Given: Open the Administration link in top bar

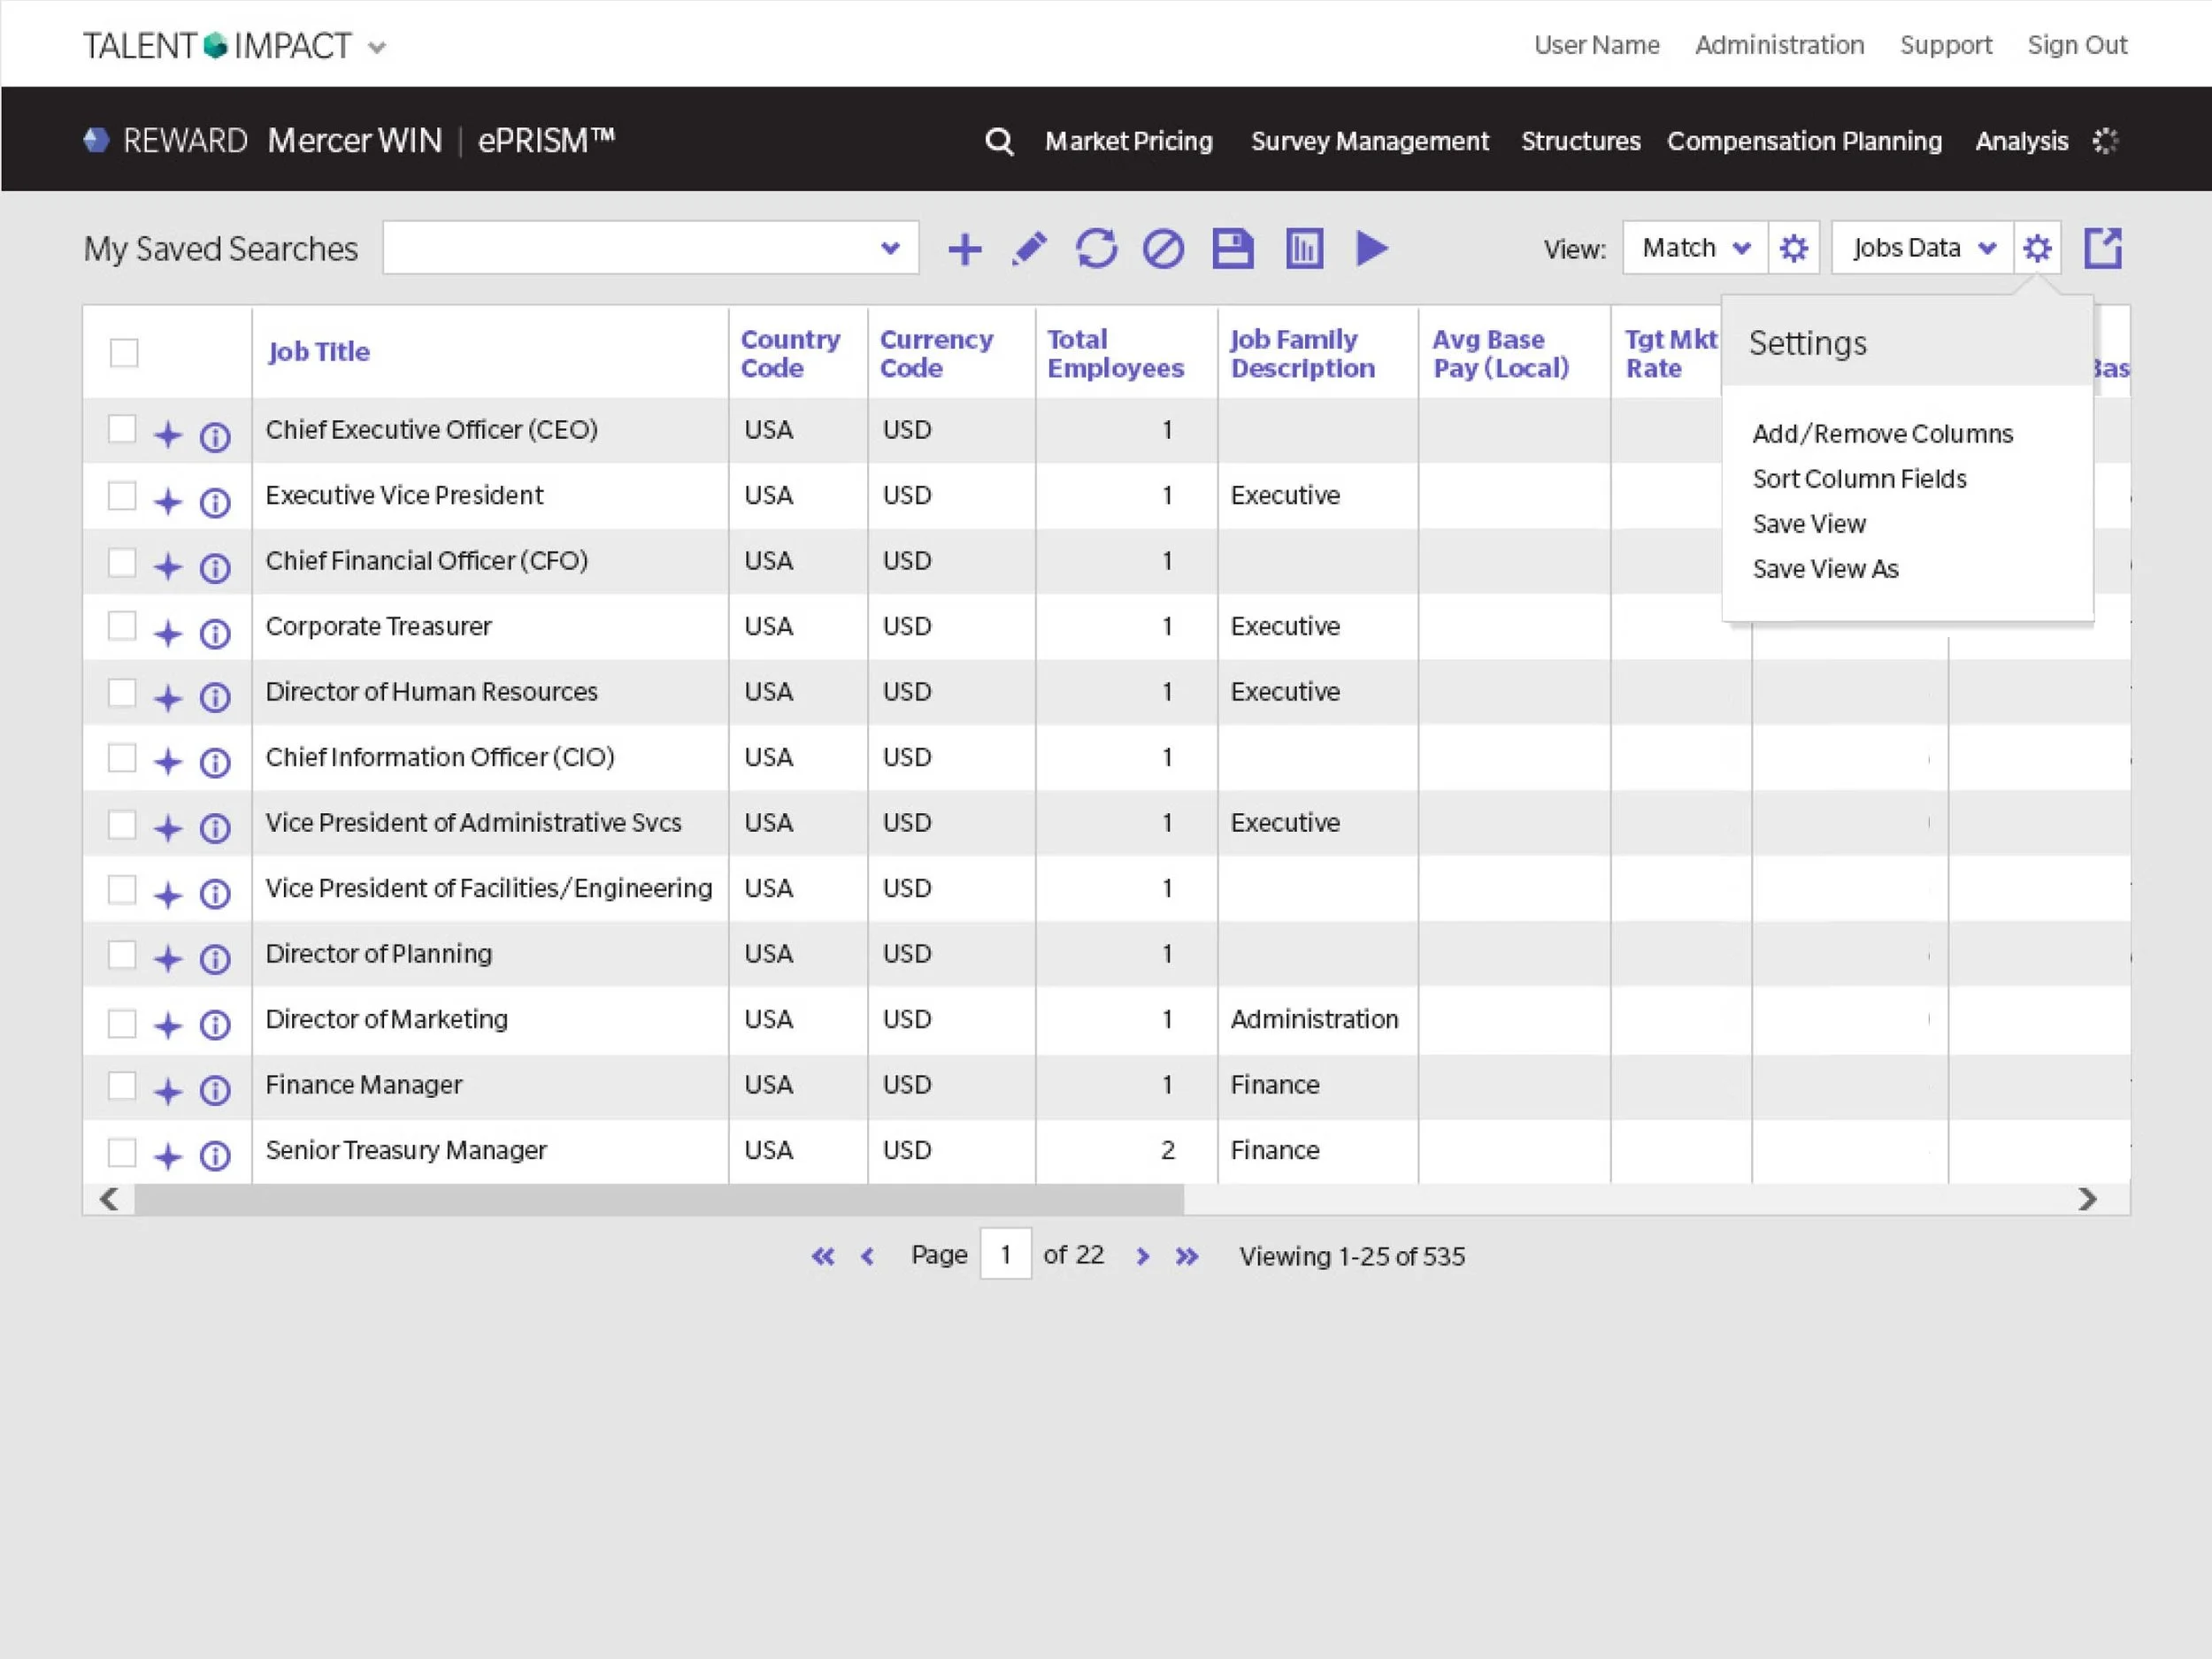Looking at the screenshot, I should (x=1779, y=45).
